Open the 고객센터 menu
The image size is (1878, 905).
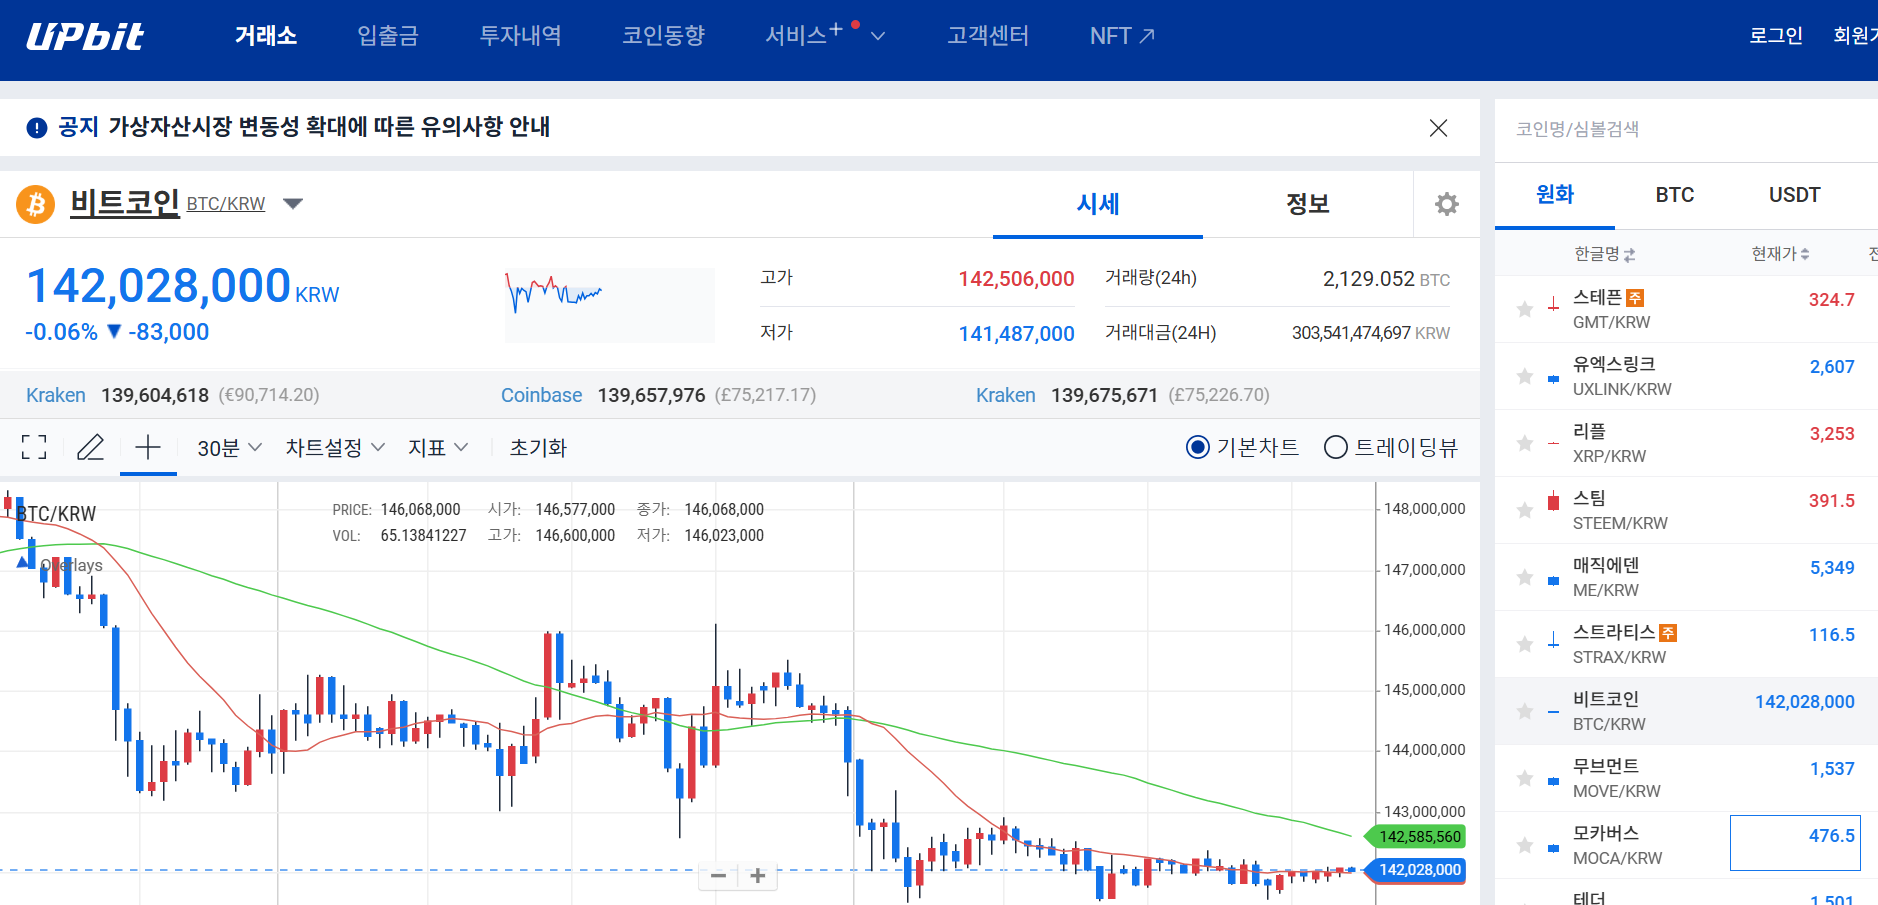(988, 36)
